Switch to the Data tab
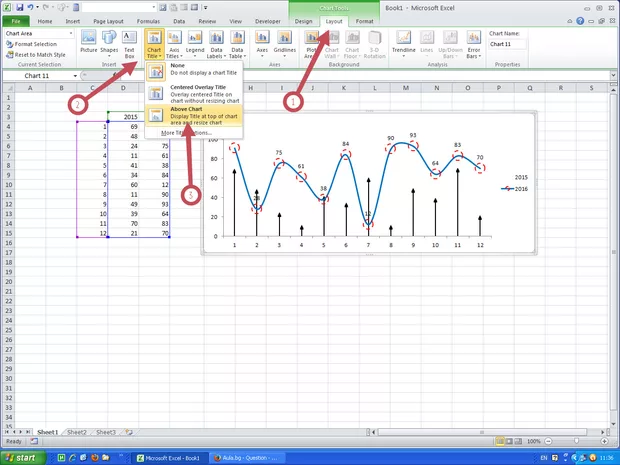This screenshot has height=465, width=620. [179, 21]
